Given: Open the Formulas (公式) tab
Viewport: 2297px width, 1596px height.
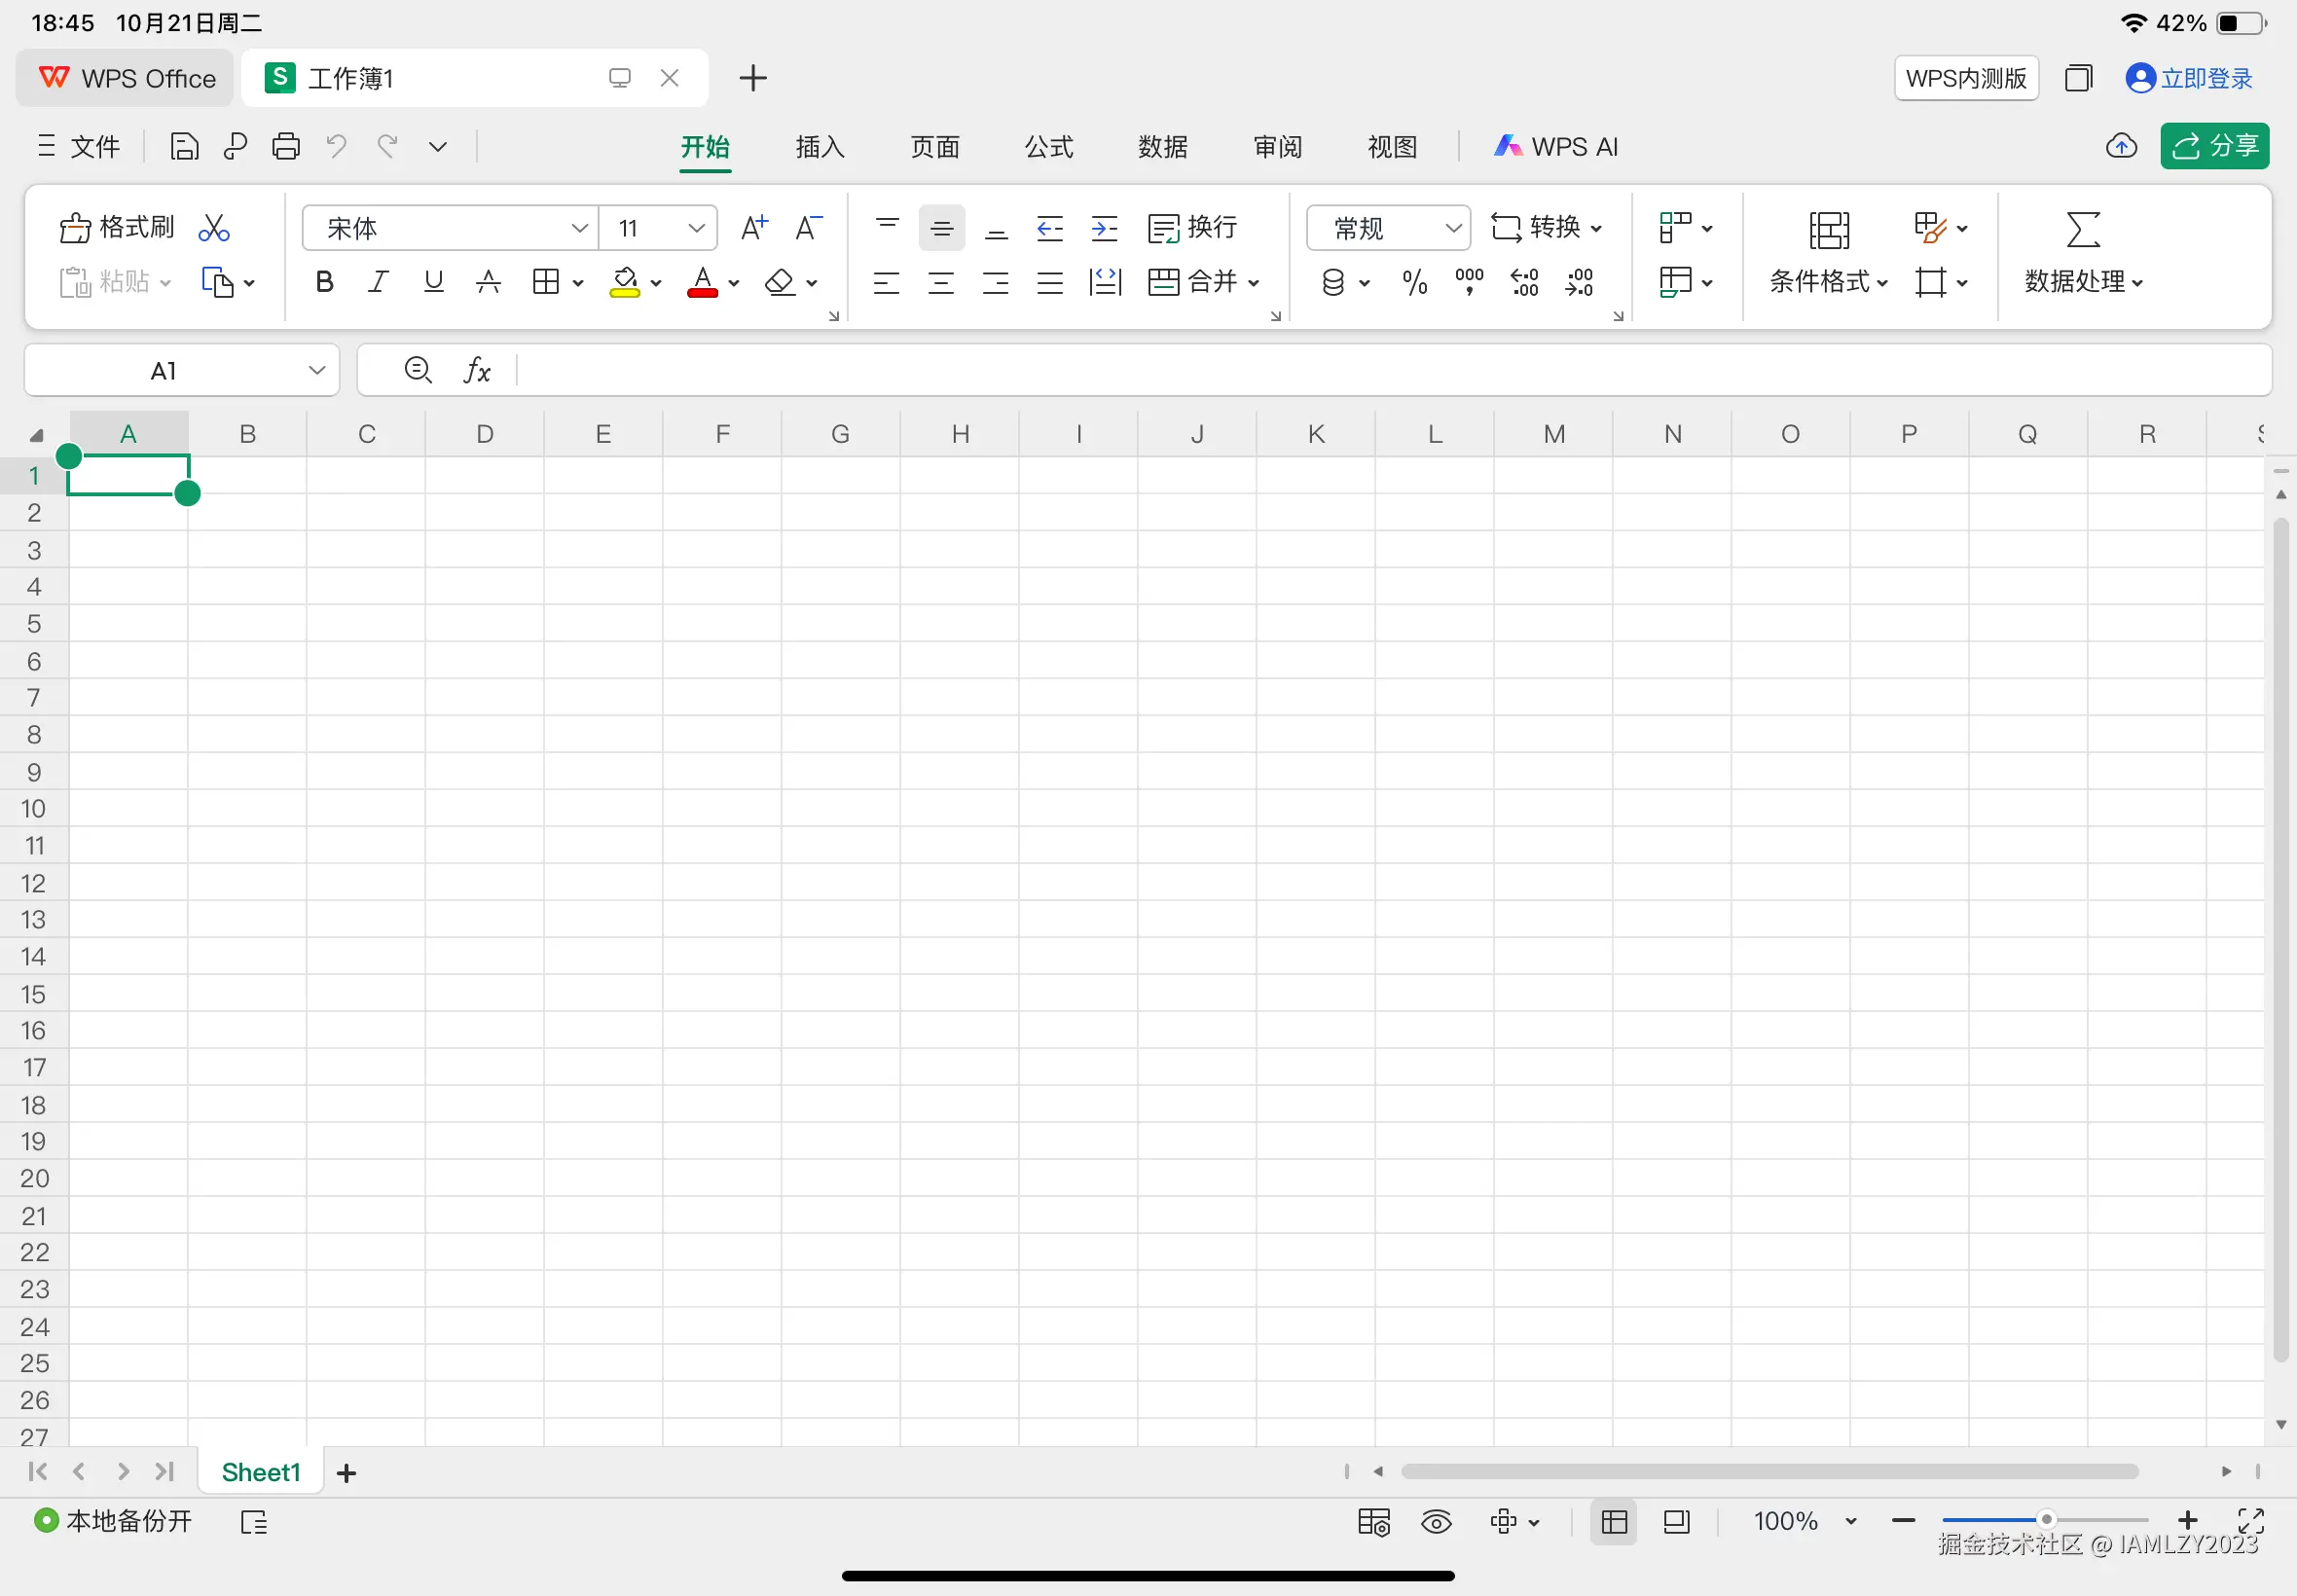Looking at the screenshot, I should coord(1049,147).
